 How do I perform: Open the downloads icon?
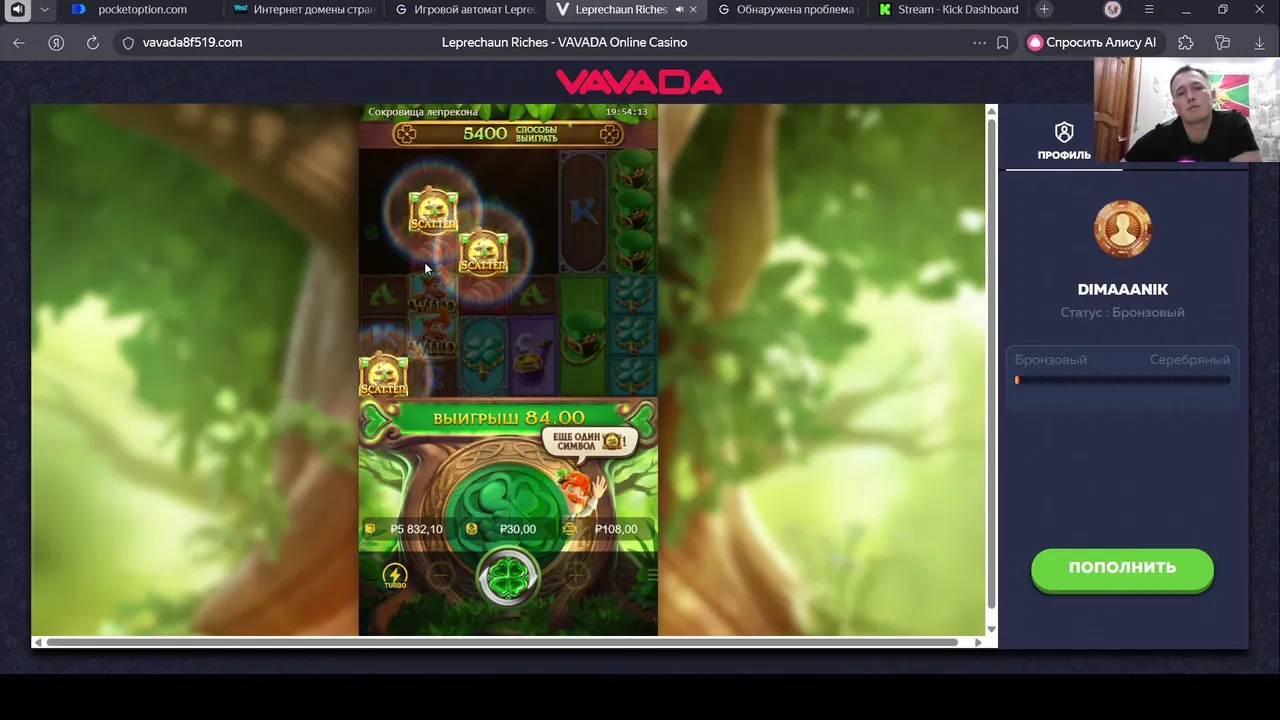click(x=1260, y=43)
